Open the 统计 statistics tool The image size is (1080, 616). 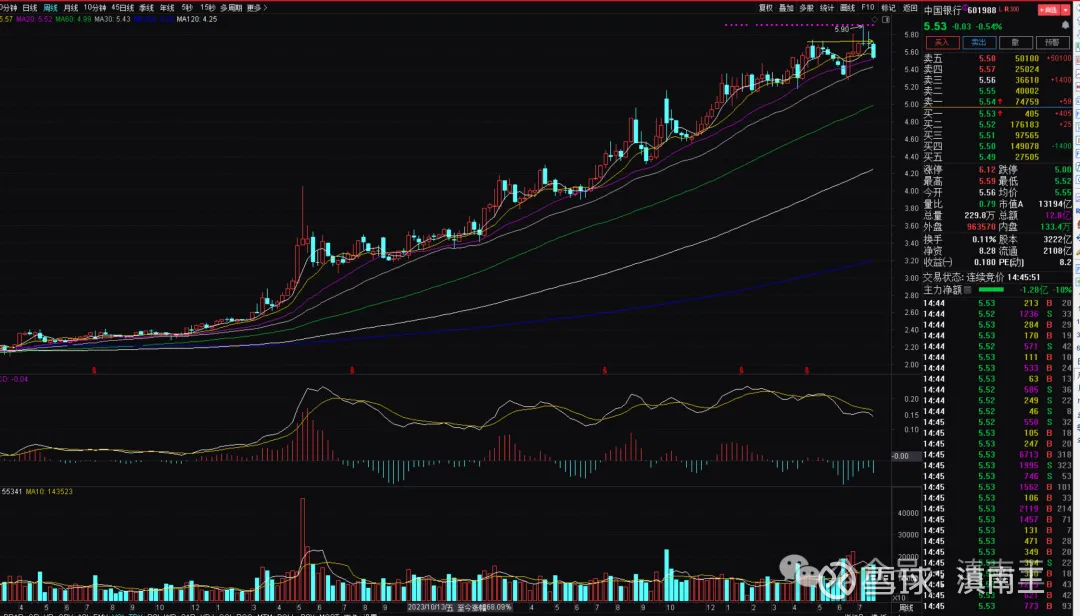[x=827, y=8]
